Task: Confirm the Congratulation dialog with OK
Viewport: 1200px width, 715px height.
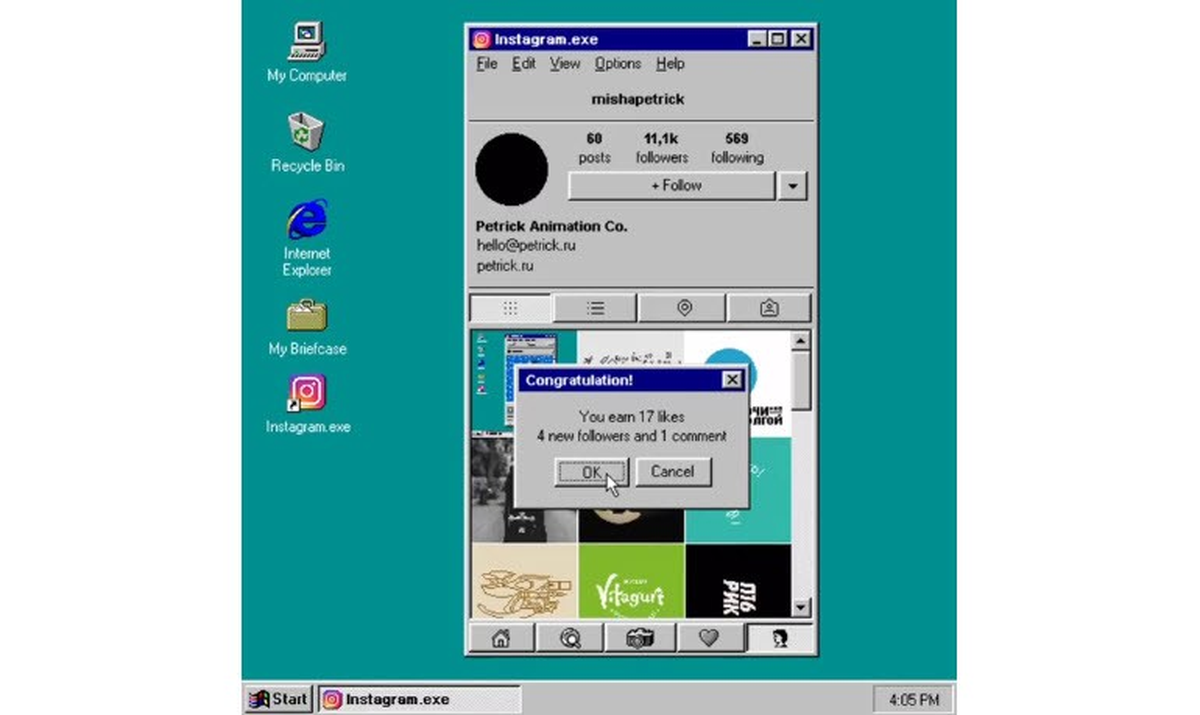Action: pos(591,472)
